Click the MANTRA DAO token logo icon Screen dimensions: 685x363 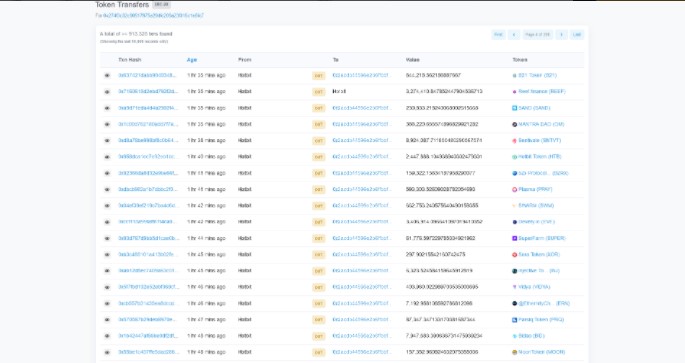click(515, 124)
